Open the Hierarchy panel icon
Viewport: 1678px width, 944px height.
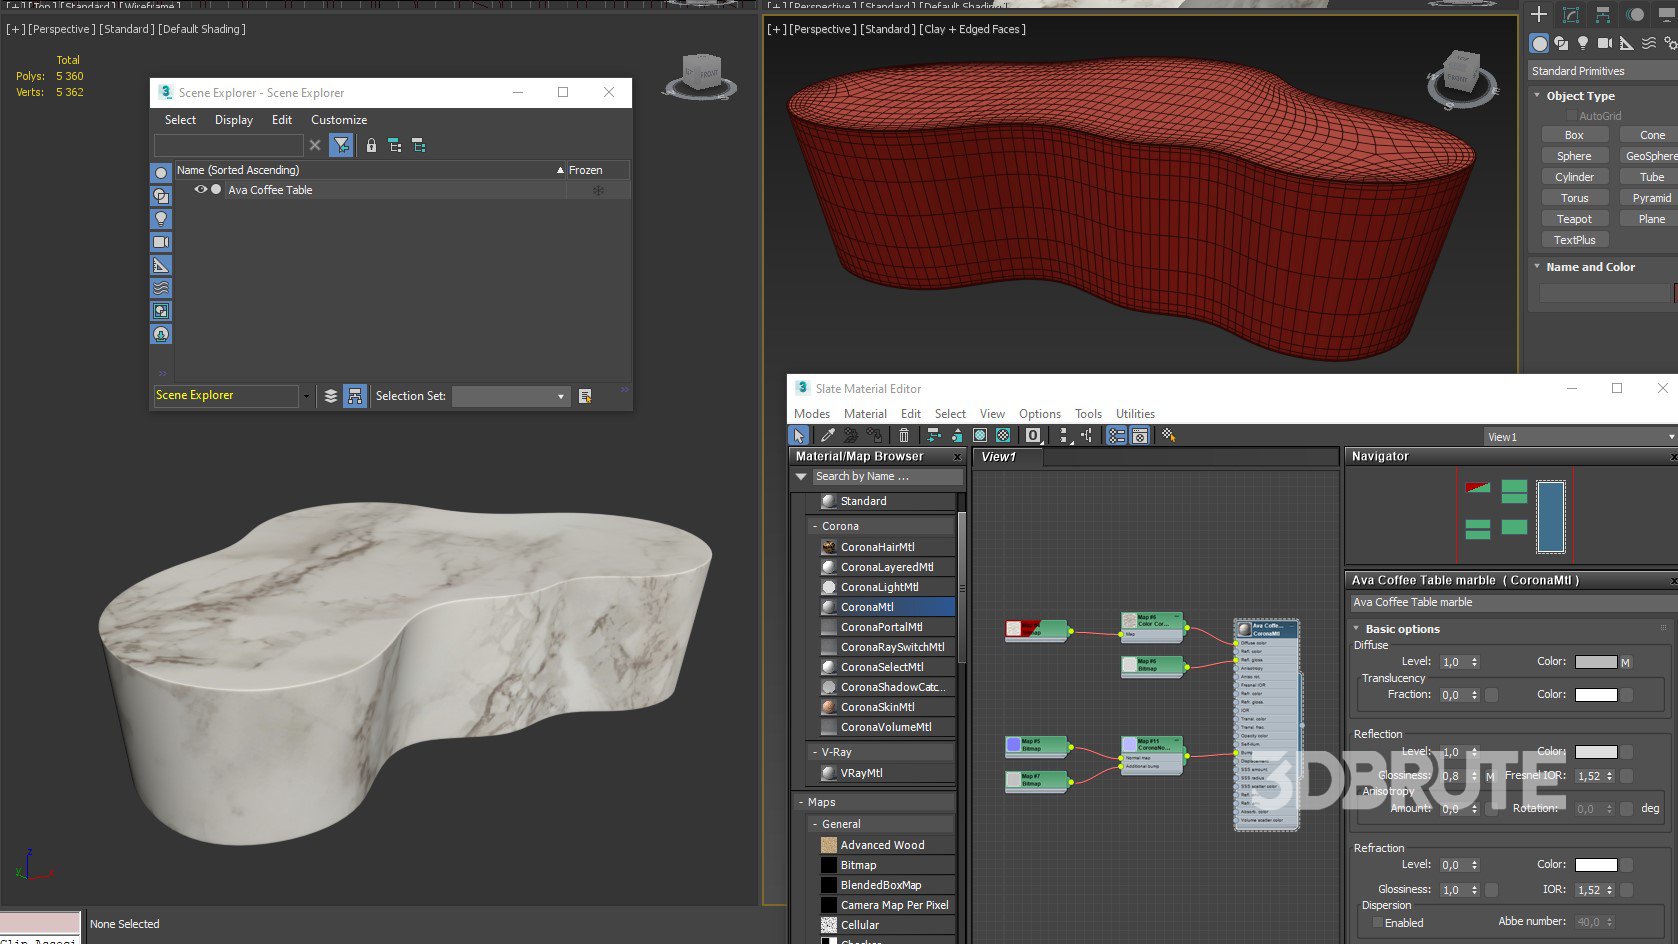[1603, 14]
